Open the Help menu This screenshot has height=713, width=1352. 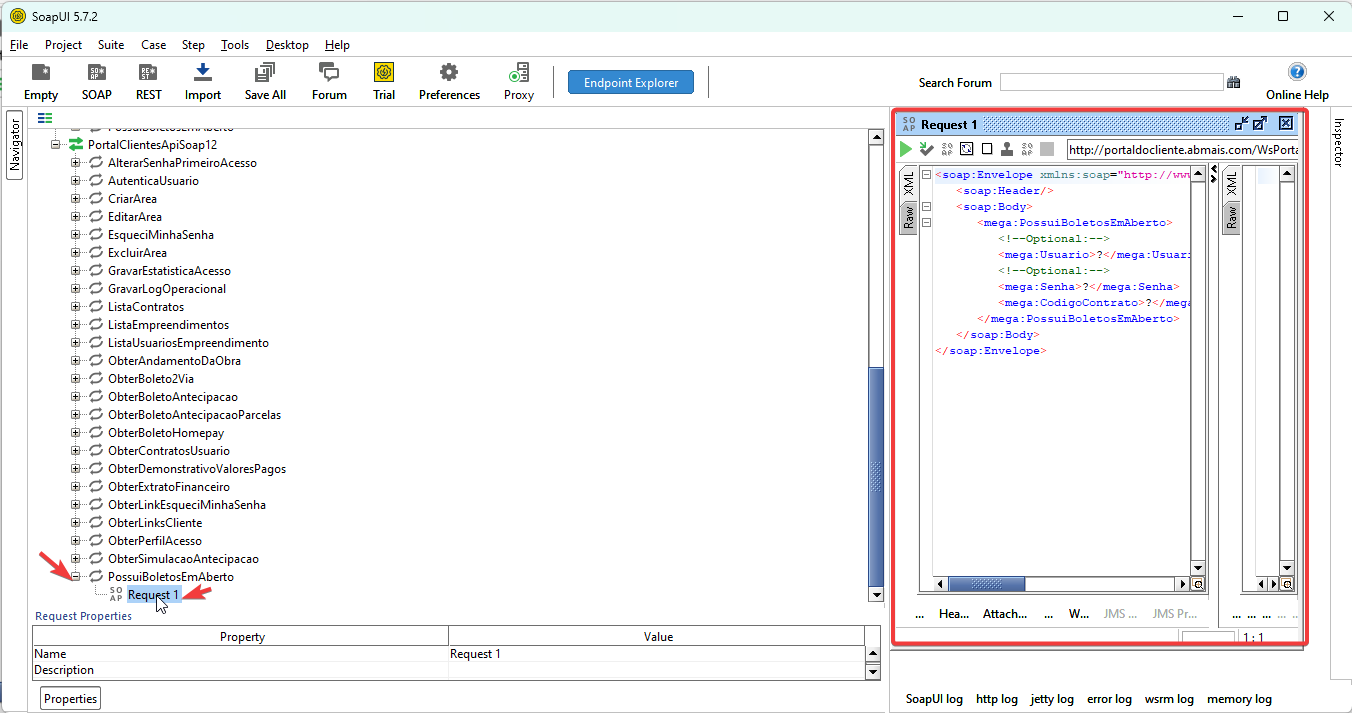[x=337, y=45]
